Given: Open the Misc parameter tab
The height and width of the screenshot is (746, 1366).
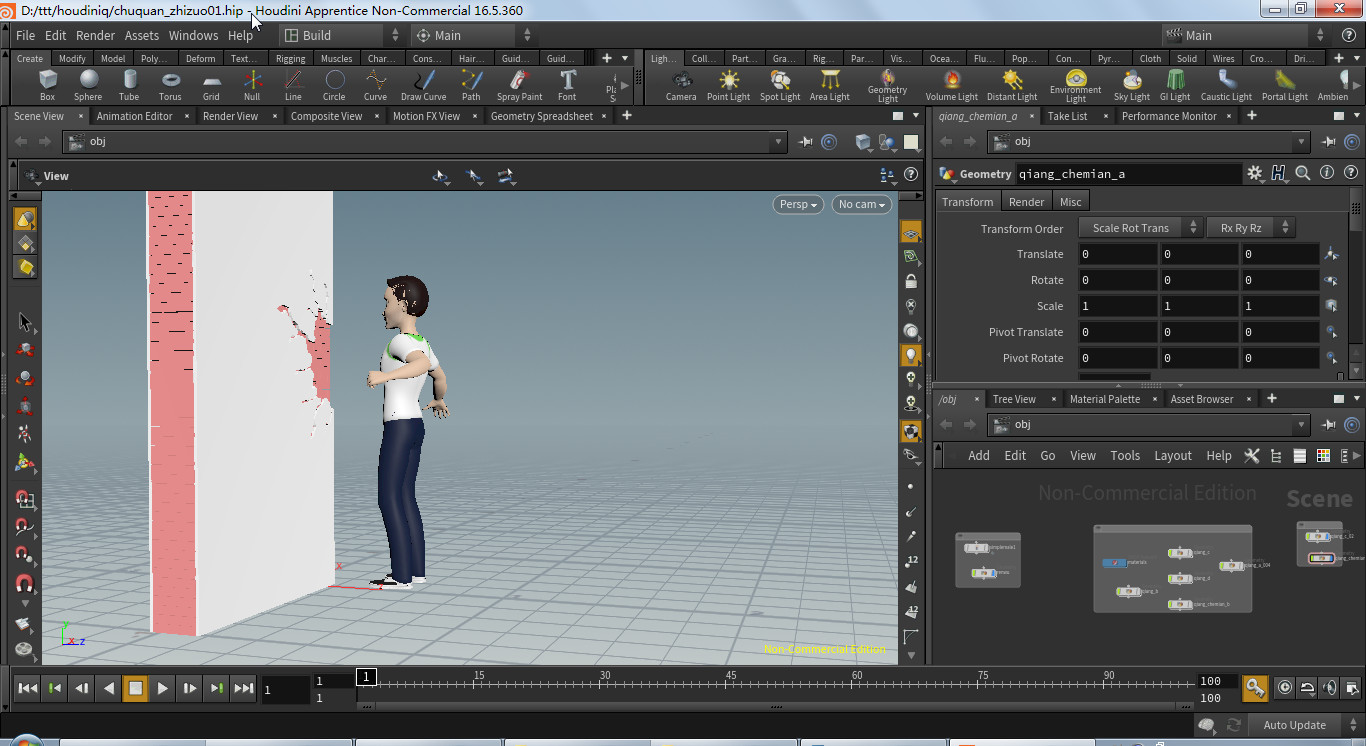Looking at the screenshot, I should [1070, 202].
